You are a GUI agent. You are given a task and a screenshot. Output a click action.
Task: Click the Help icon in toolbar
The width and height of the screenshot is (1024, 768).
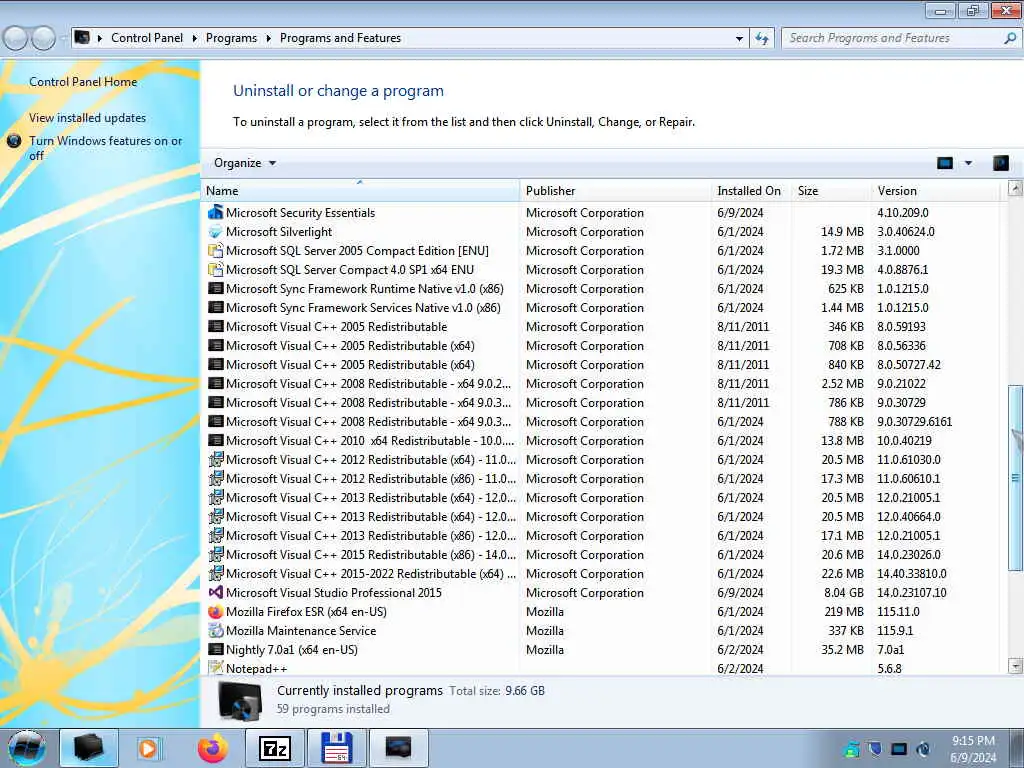pyautogui.click(x=1000, y=163)
